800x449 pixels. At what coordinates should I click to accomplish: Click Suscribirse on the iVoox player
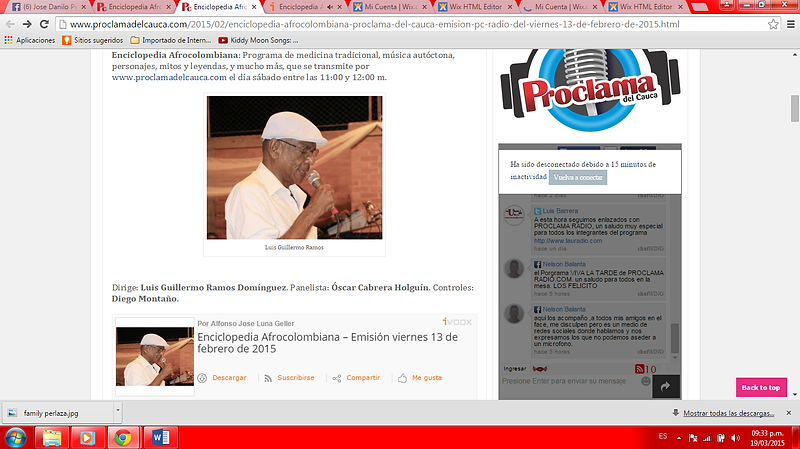point(295,378)
